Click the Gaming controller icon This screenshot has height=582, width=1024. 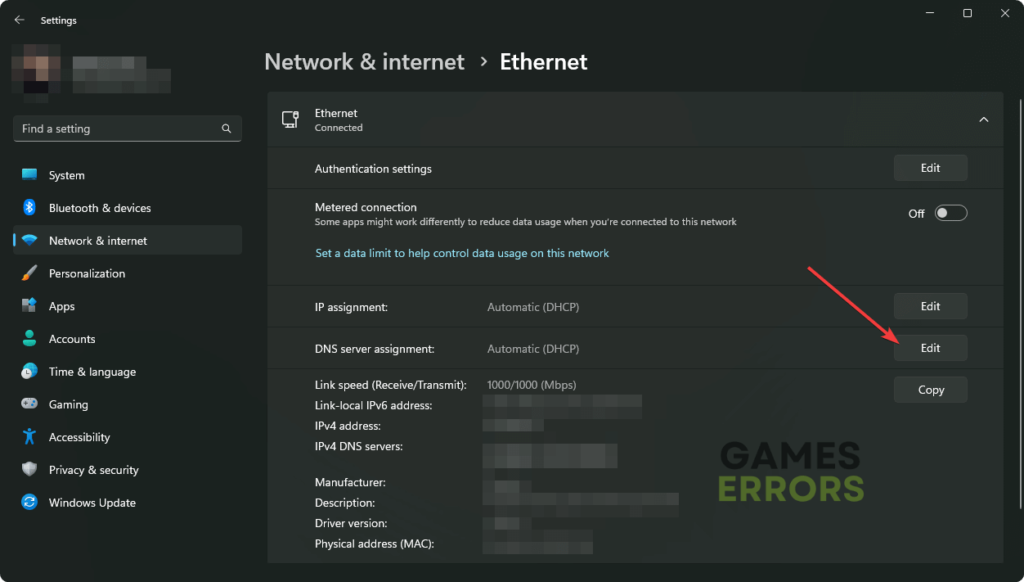[x=29, y=404]
